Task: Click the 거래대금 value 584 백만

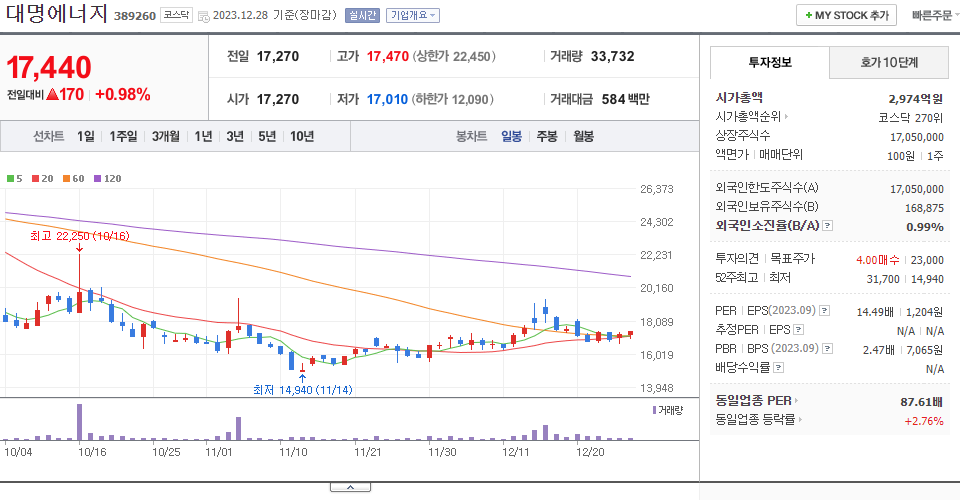Action: 625,99
